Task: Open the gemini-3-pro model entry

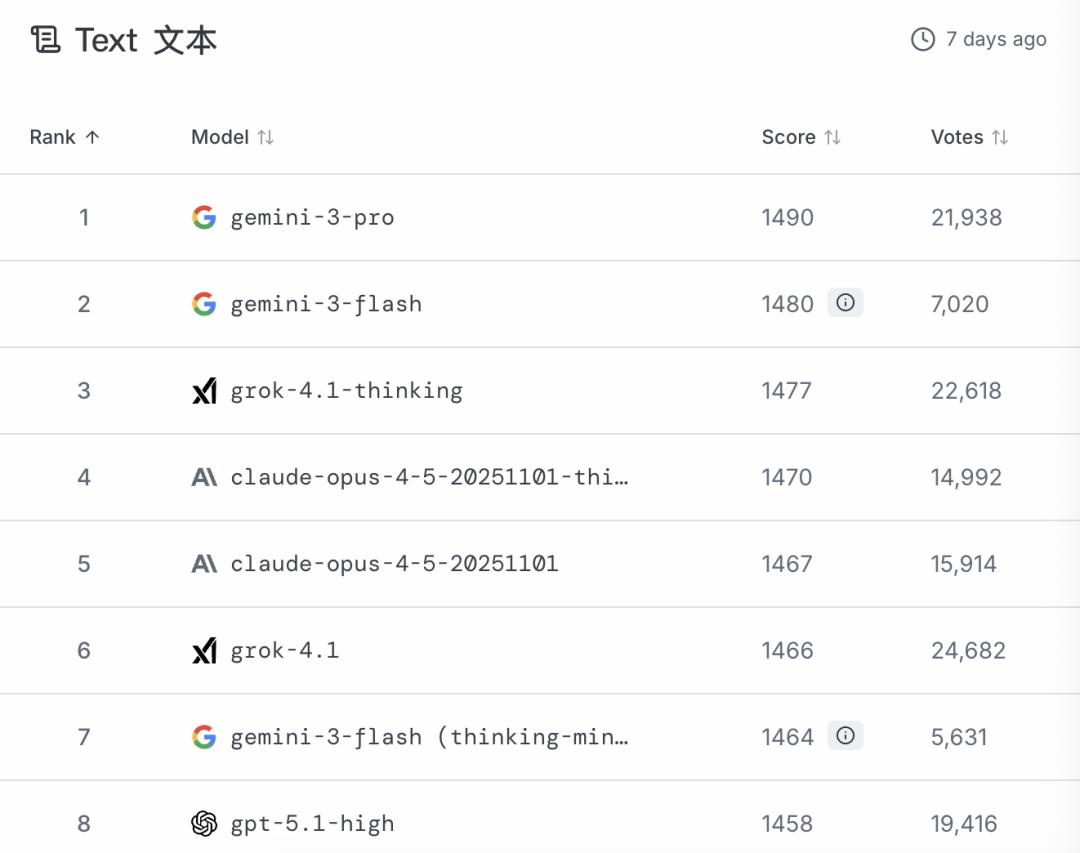Action: click(312, 218)
